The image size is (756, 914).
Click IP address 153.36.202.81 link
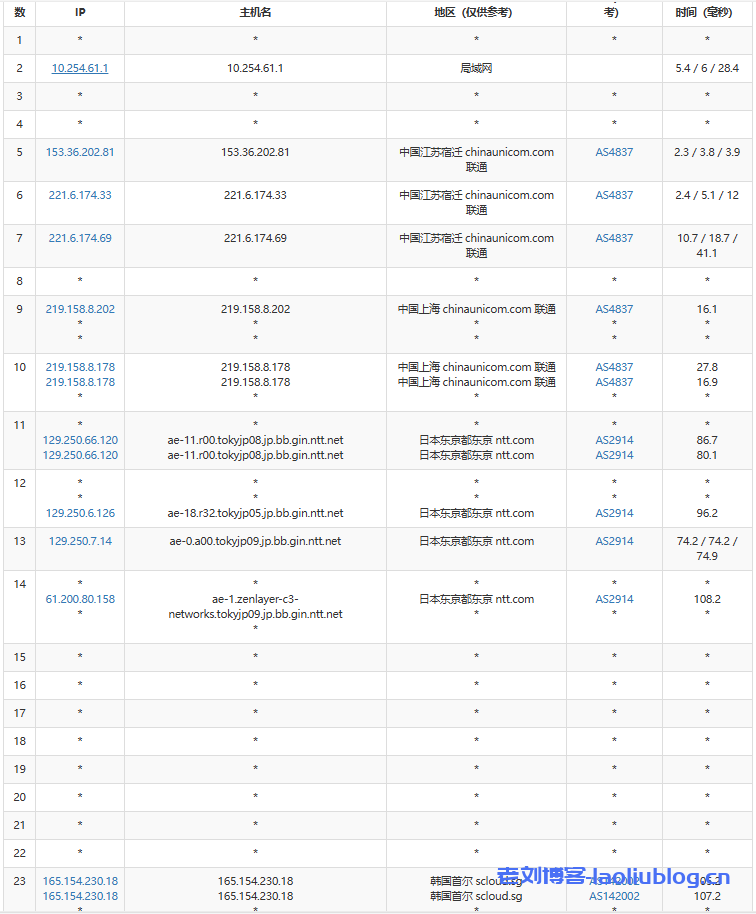pyautogui.click(x=80, y=152)
